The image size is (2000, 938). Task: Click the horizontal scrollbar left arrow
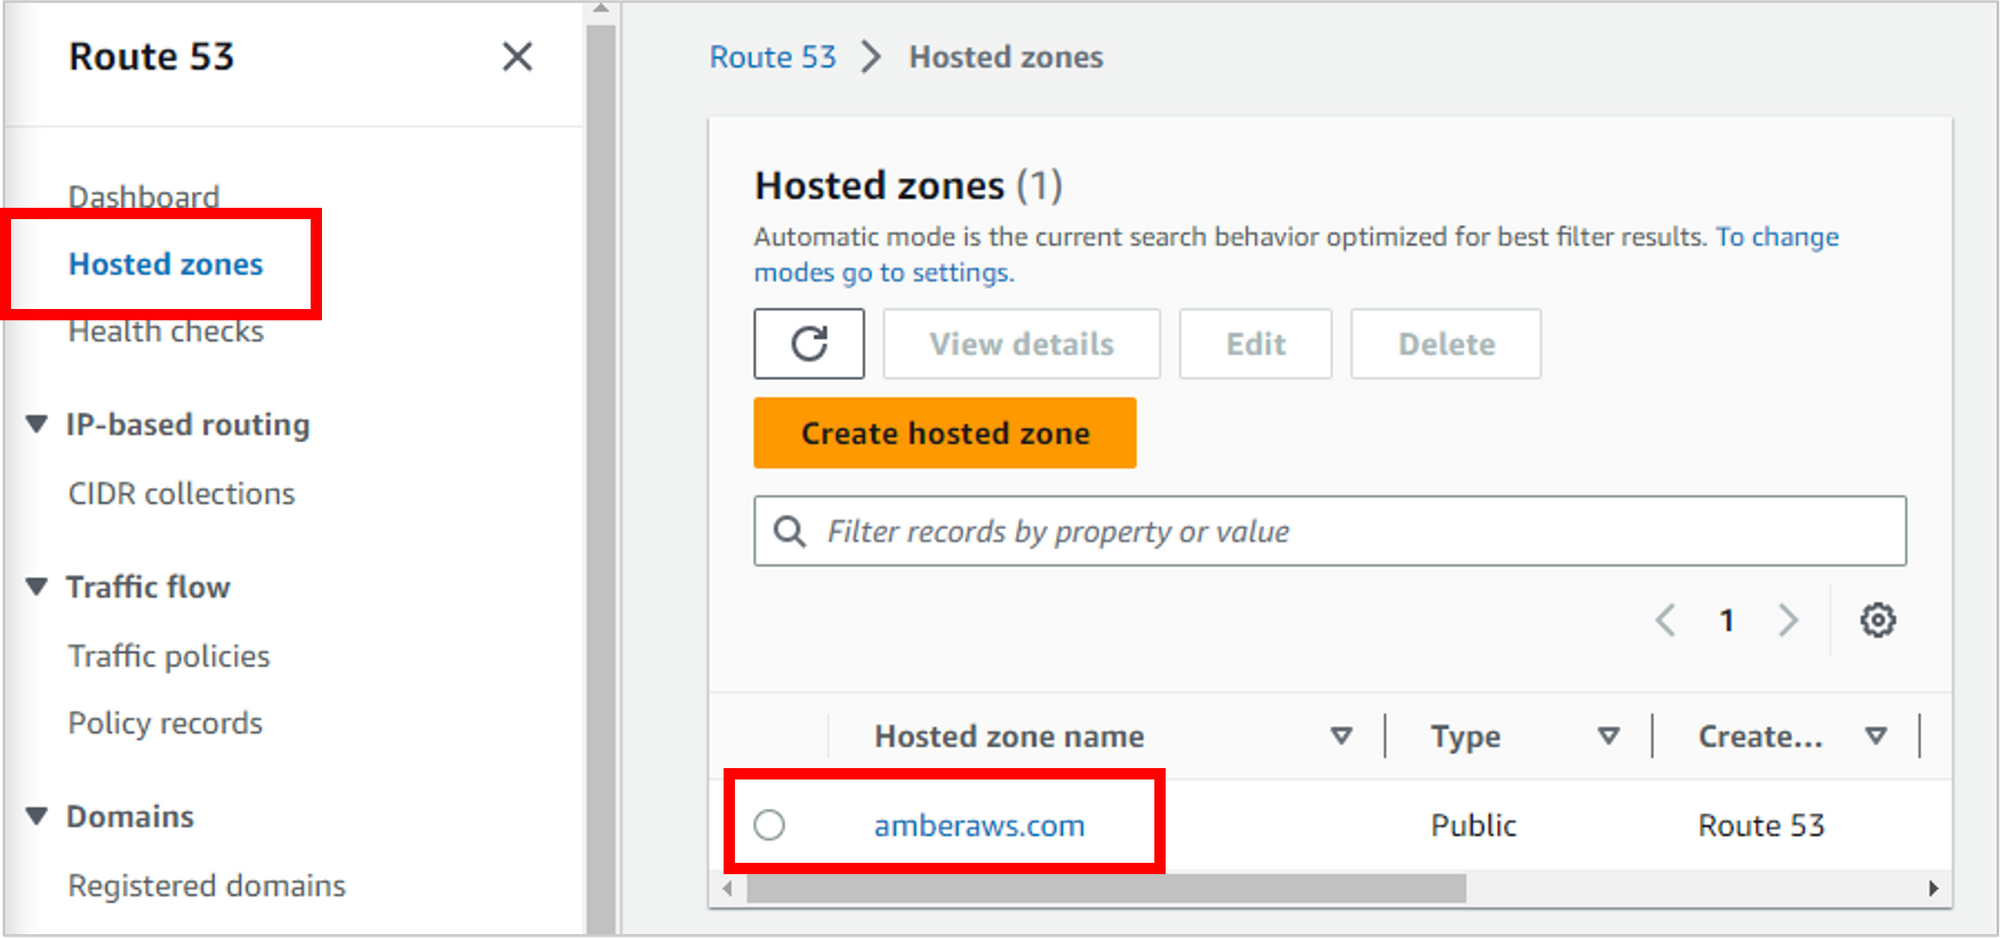click(x=728, y=888)
